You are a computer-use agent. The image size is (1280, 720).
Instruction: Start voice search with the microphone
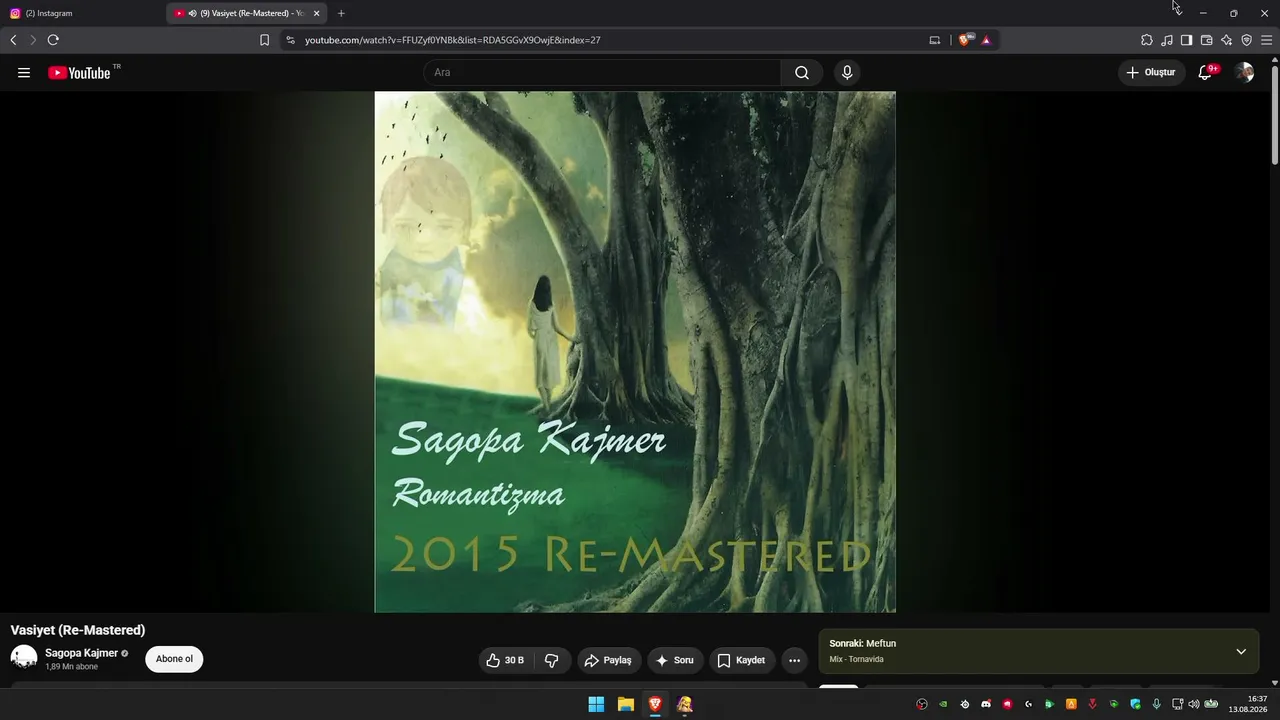coord(847,72)
